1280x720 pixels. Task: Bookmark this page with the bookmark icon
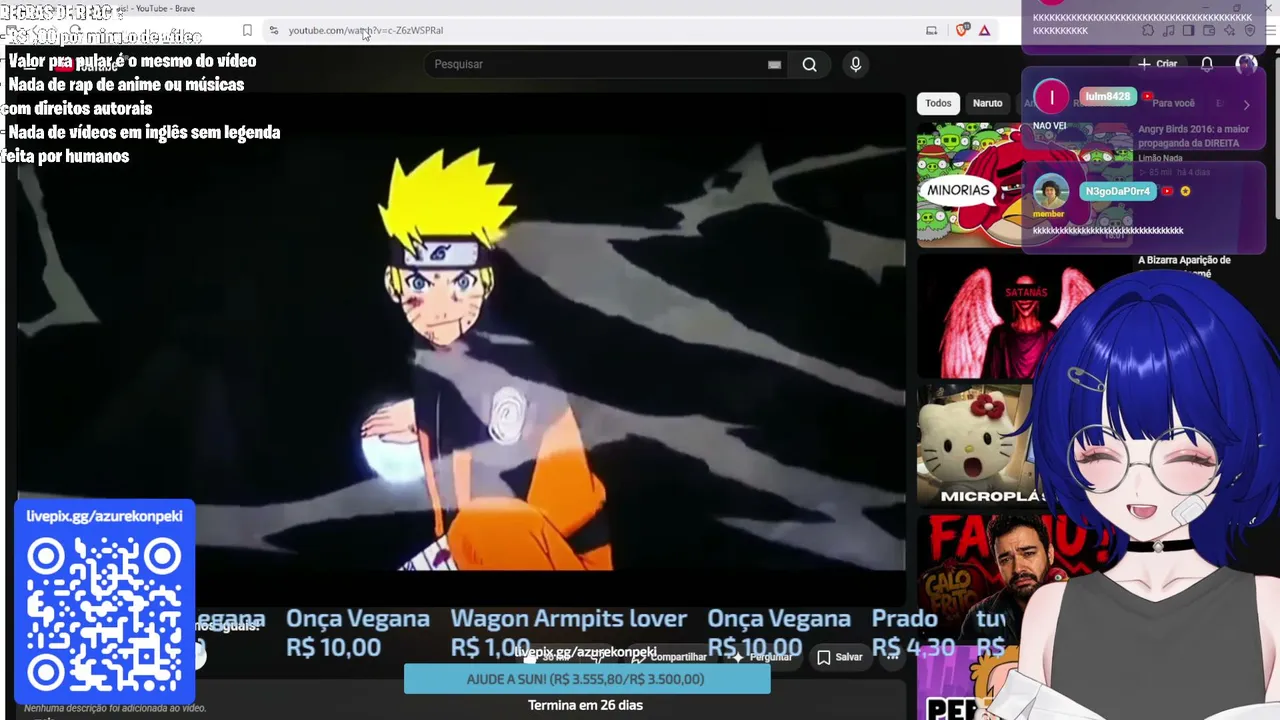click(247, 30)
